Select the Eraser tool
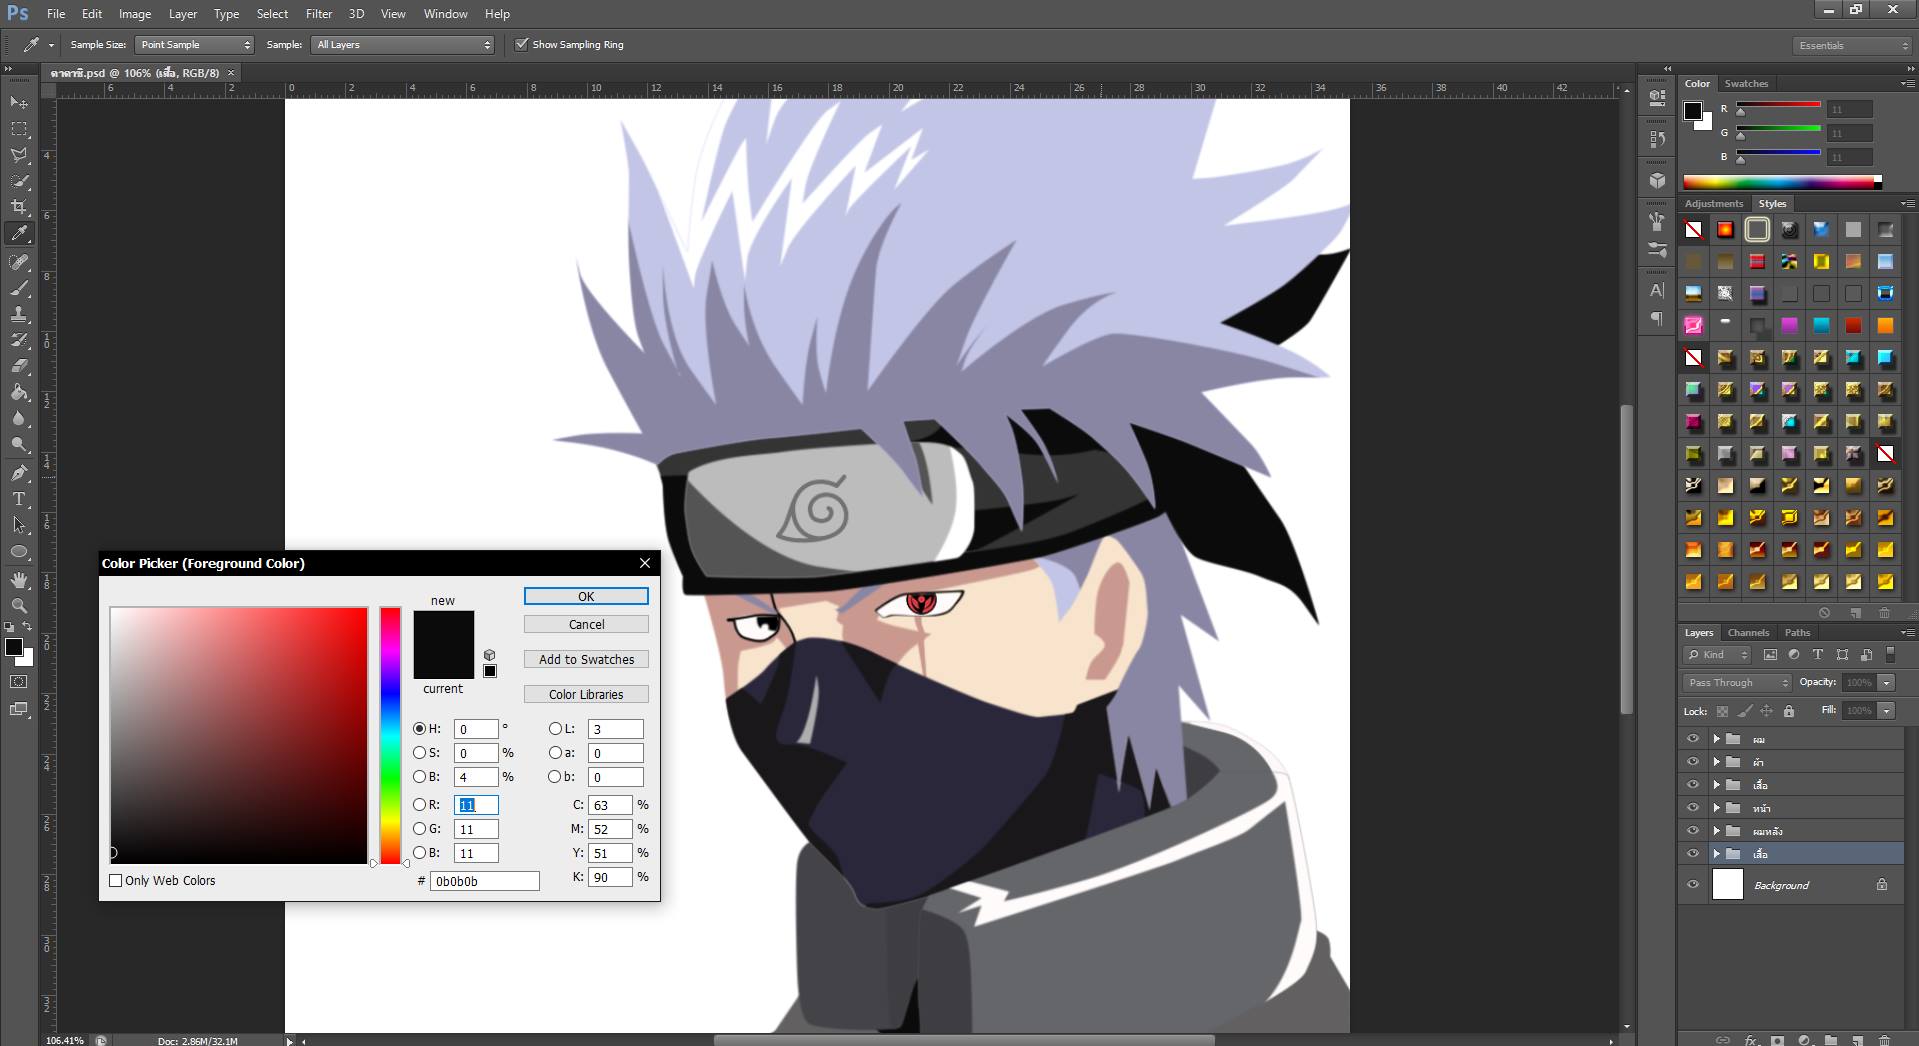 click(19, 366)
